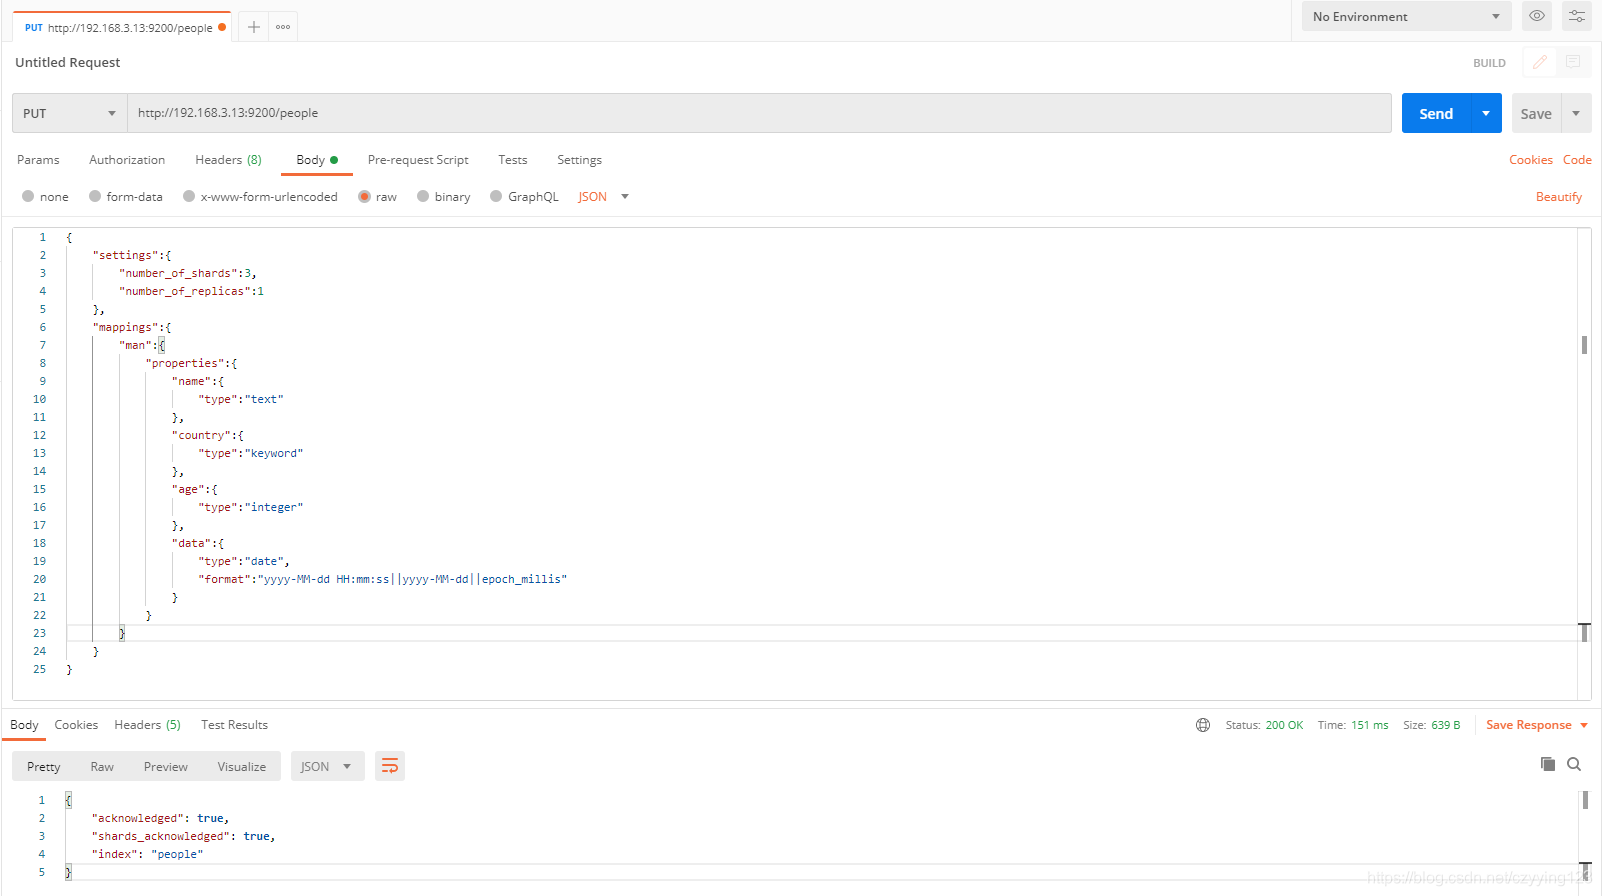Open the tab options ellipsis menu
The width and height of the screenshot is (1602, 896).
coord(283,27)
